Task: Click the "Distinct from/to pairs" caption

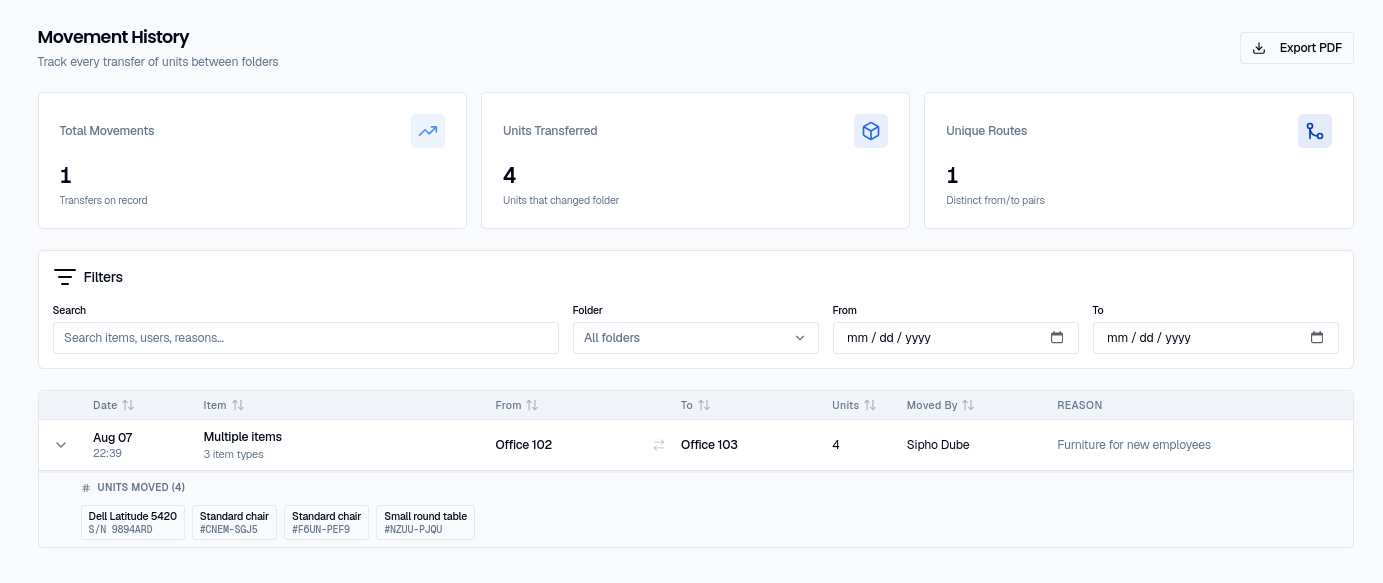Action: tap(996, 200)
